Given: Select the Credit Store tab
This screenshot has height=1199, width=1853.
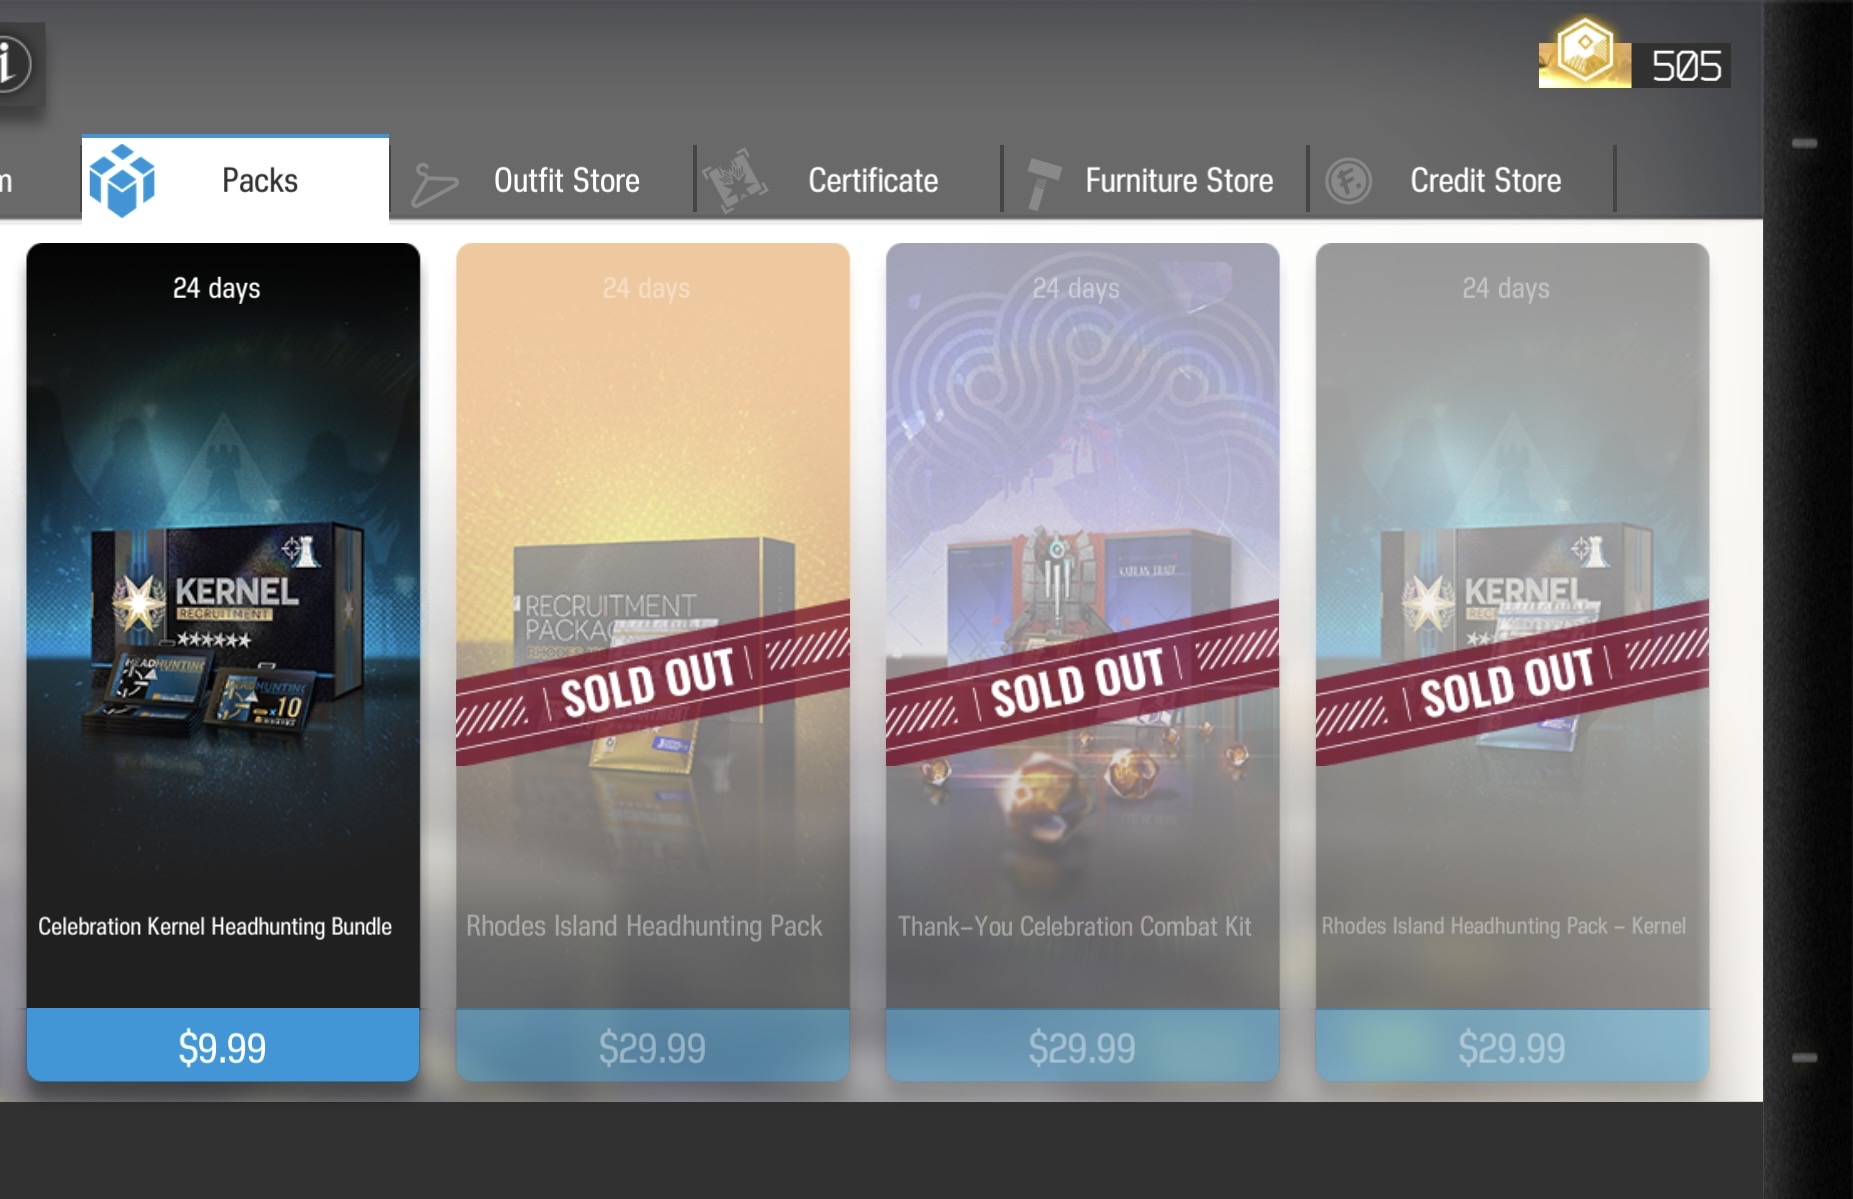Looking at the screenshot, I should click(x=1461, y=181).
